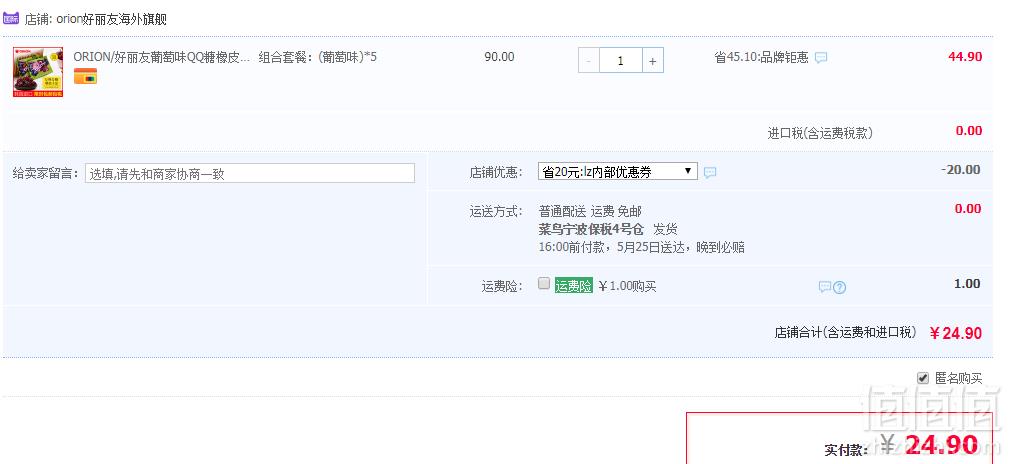Screen dimensions: 1010x464
Task: Click chat bubble icon next to 品牌钜惠
Action: (821, 57)
